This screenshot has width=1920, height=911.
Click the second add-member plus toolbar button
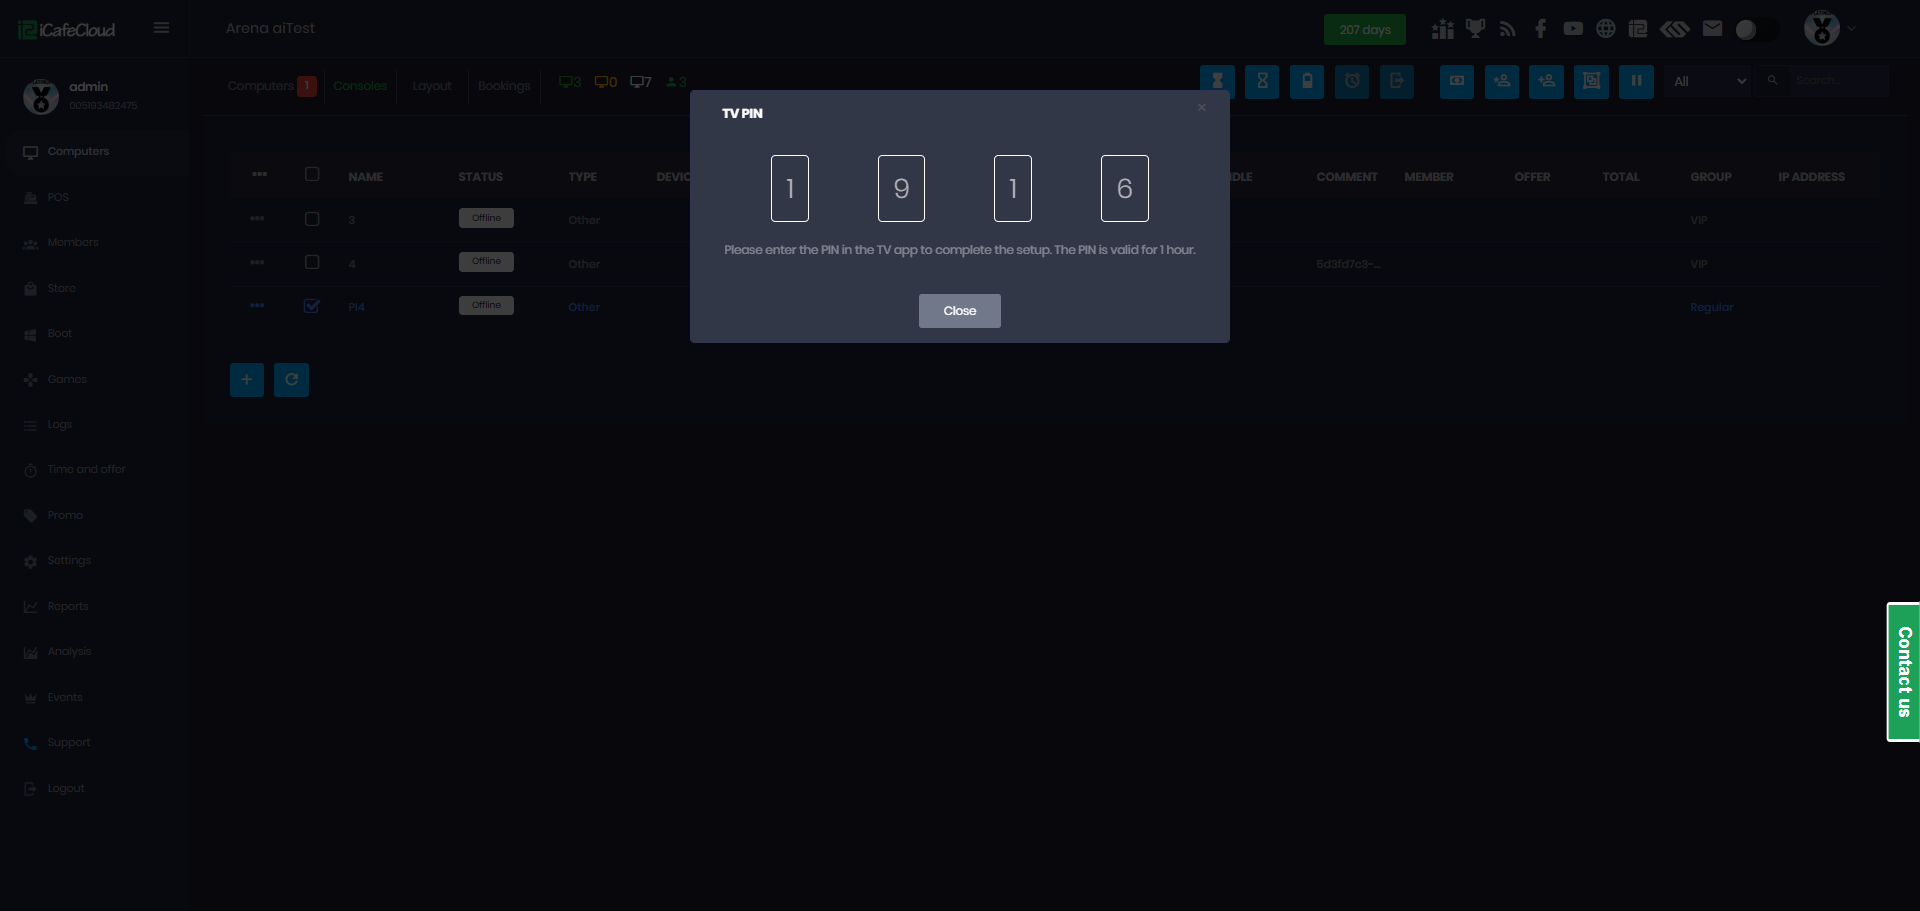pyautogui.click(x=1546, y=81)
